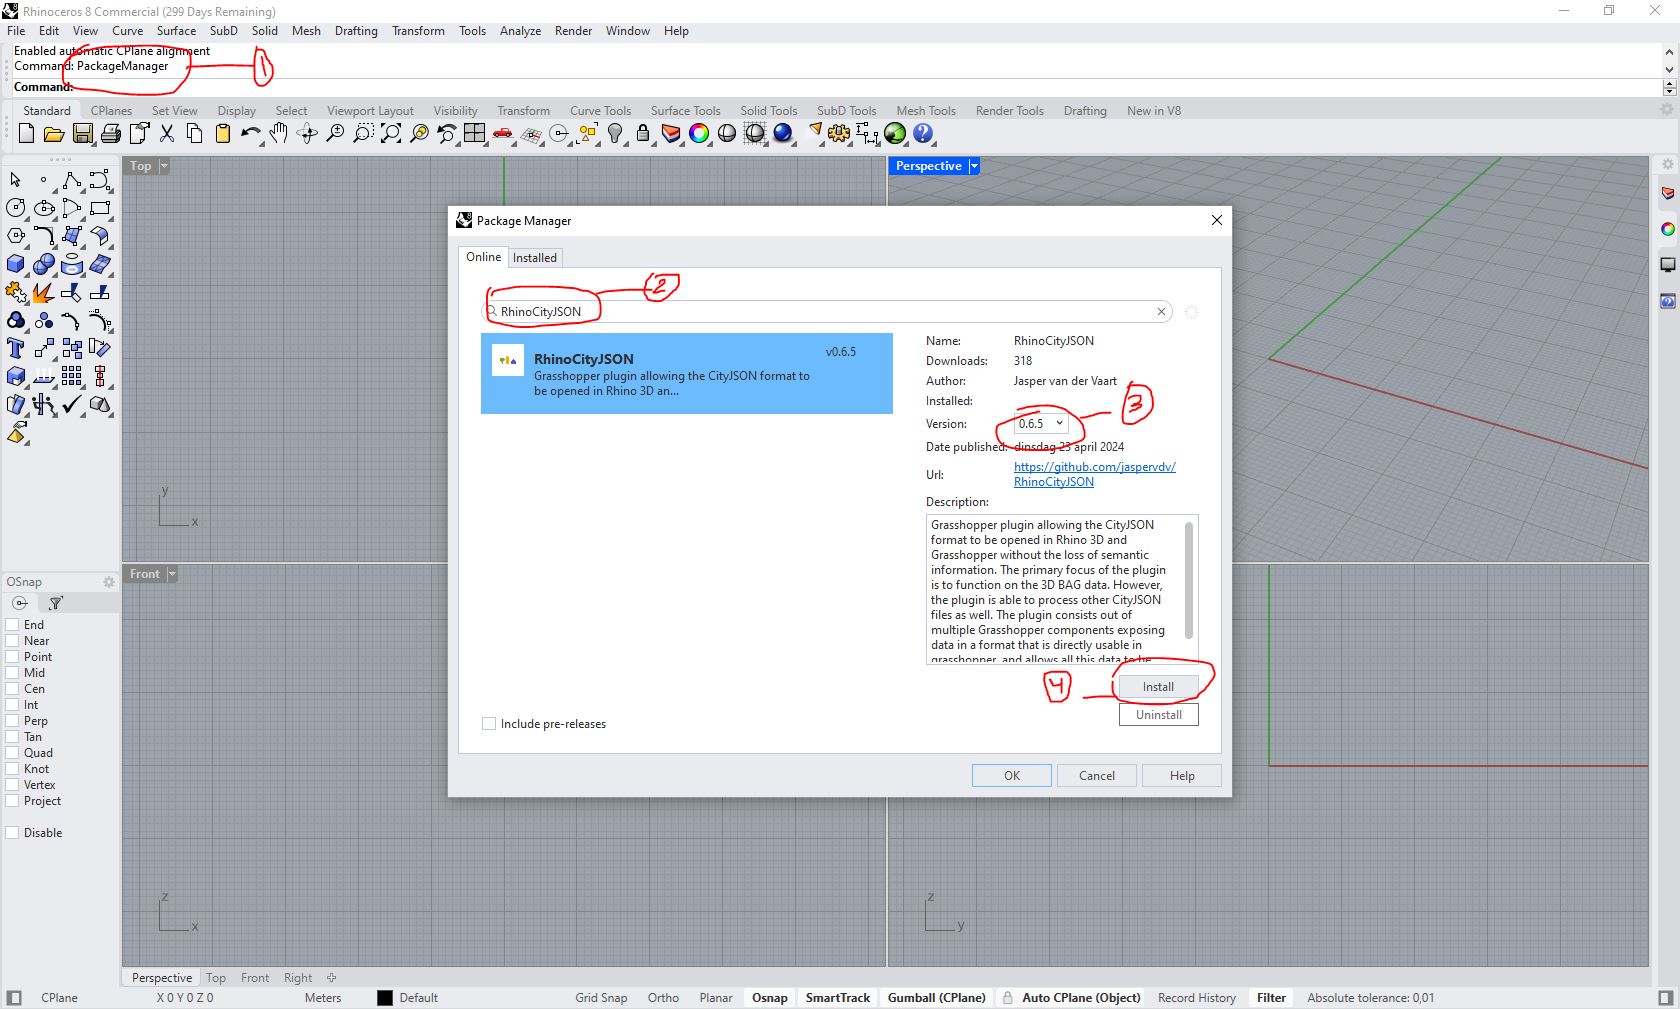Click the black Default layer color swatch
Image resolution: width=1680 pixels, height=1009 pixels.
pyautogui.click(x=384, y=997)
